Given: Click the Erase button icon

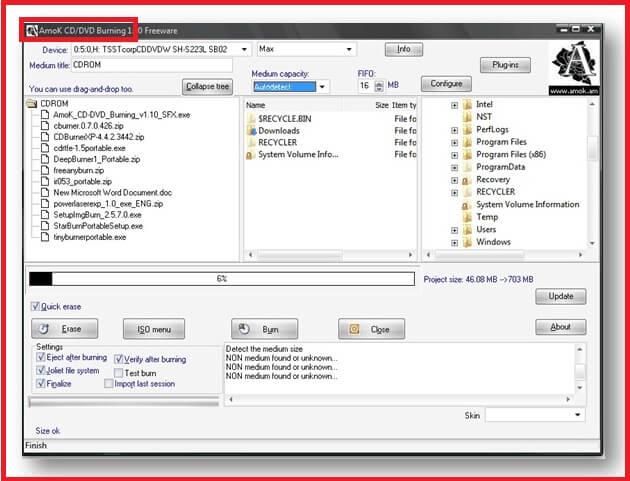Looking at the screenshot, I should pos(45,328).
